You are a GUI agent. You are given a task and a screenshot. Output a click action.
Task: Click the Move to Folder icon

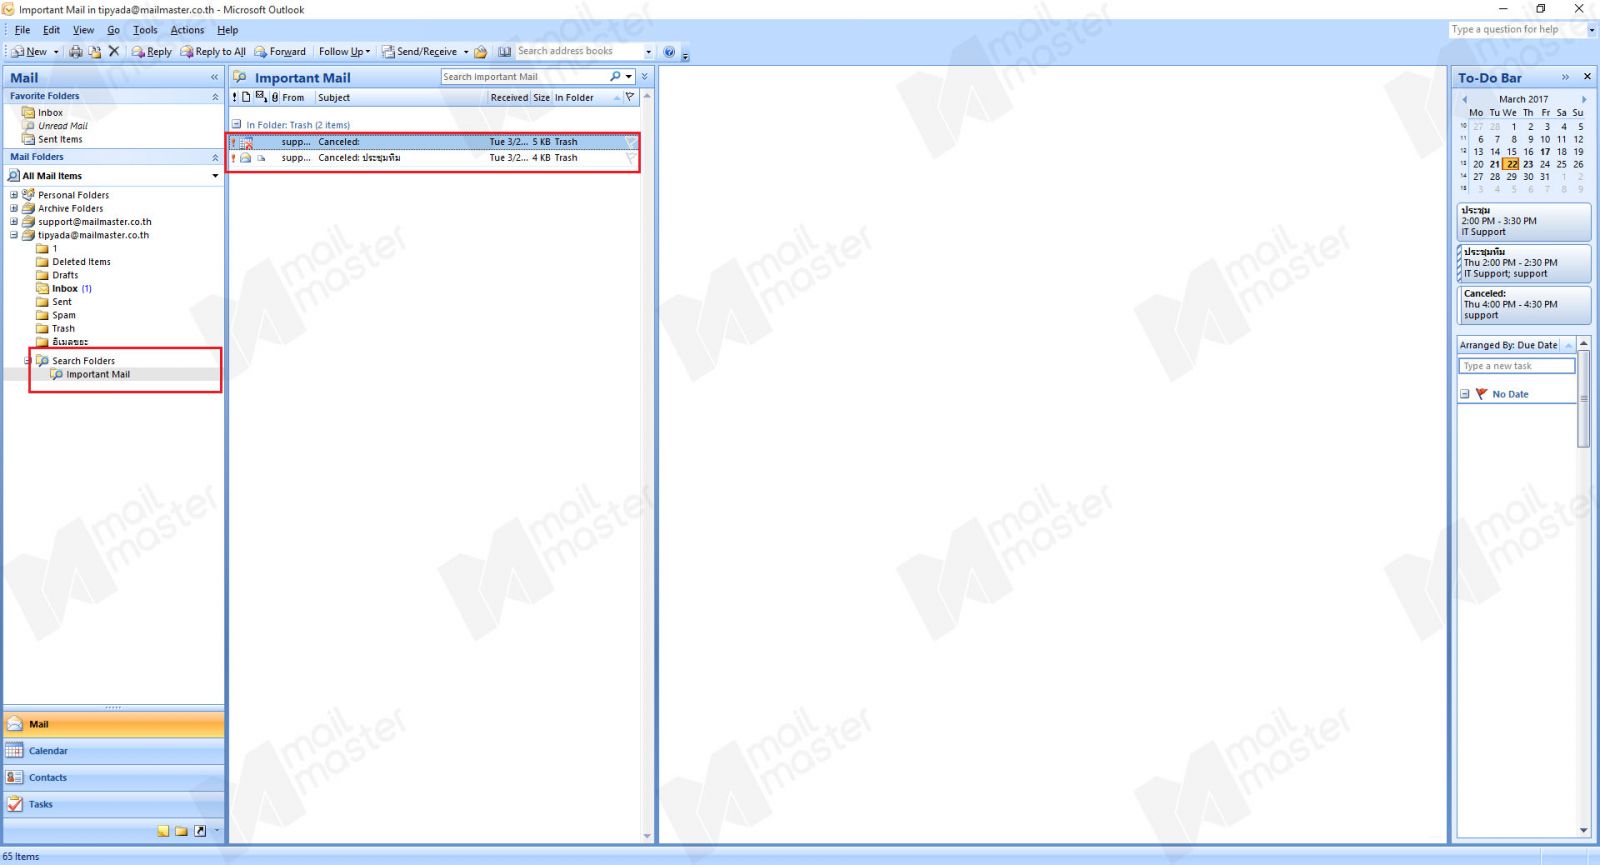pyautogui.click(x=95, y=51)
